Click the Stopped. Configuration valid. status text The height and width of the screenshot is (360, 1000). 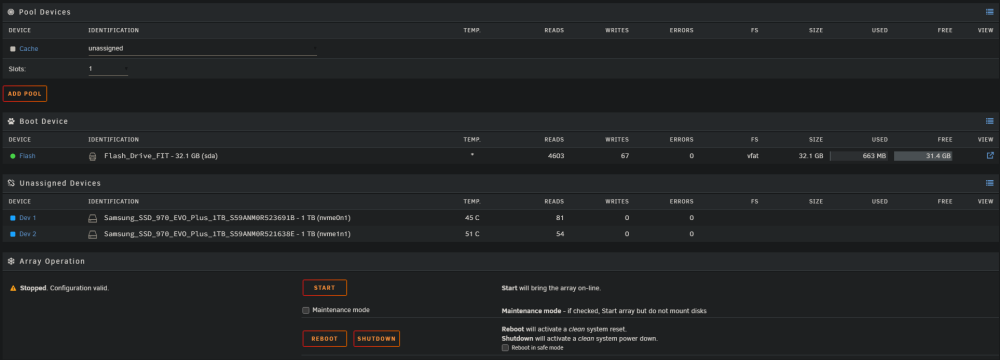tap(64, 289)
